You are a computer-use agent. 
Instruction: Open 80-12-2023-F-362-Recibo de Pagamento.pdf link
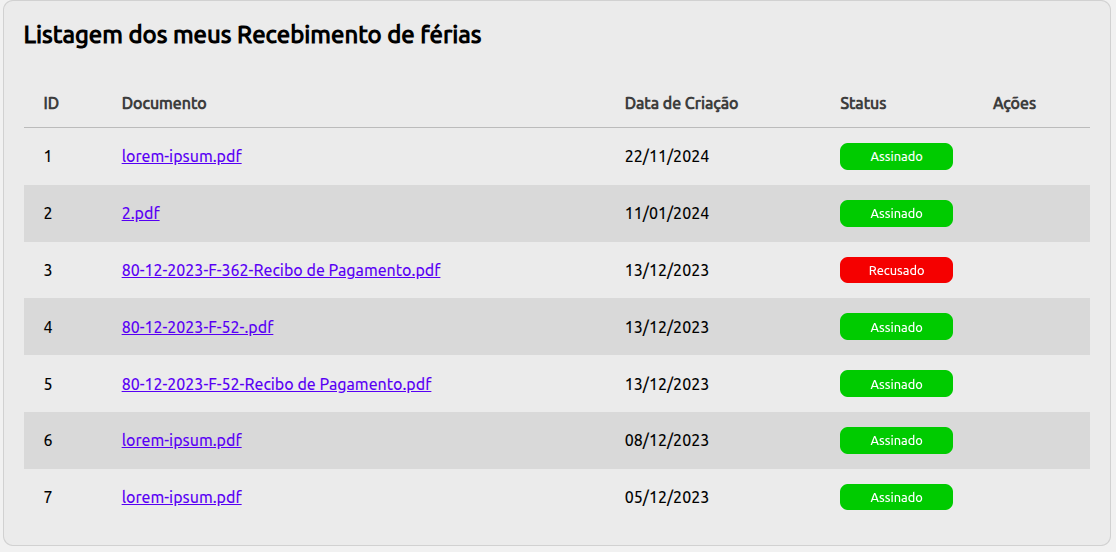coord(280,270)
